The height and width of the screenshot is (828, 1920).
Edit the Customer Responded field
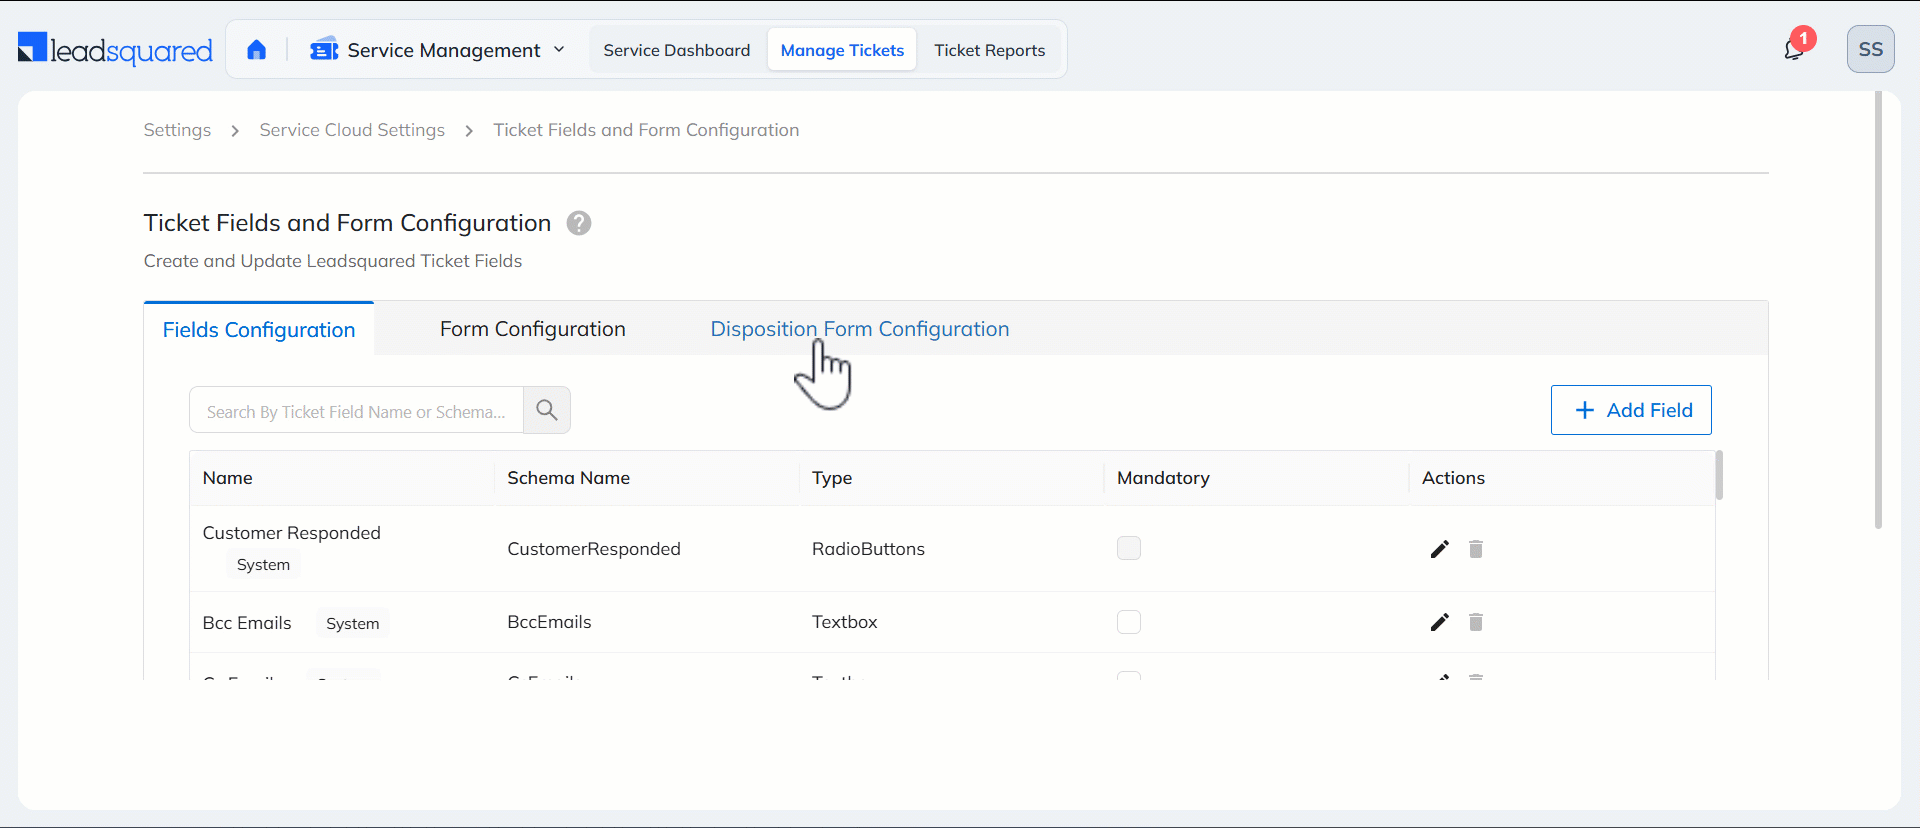(1439, 549)
